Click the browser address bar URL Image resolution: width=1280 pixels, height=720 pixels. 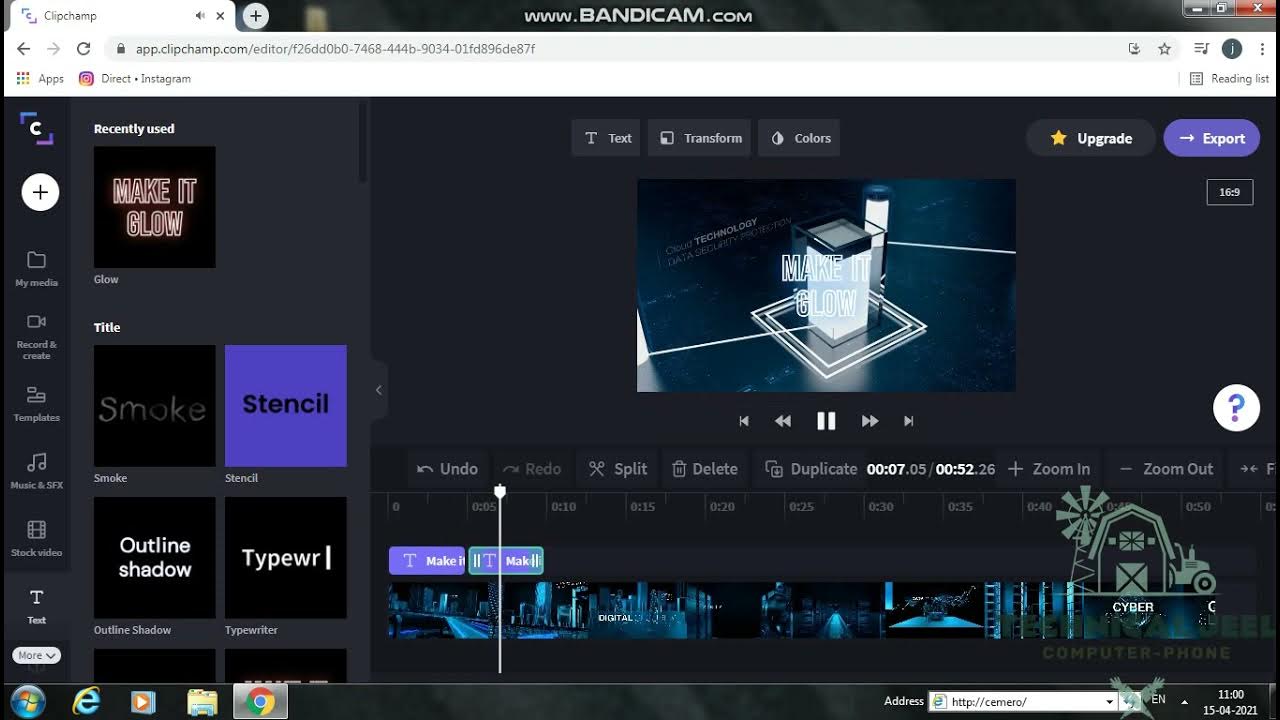pyautogui.click(x=335, y=48)
